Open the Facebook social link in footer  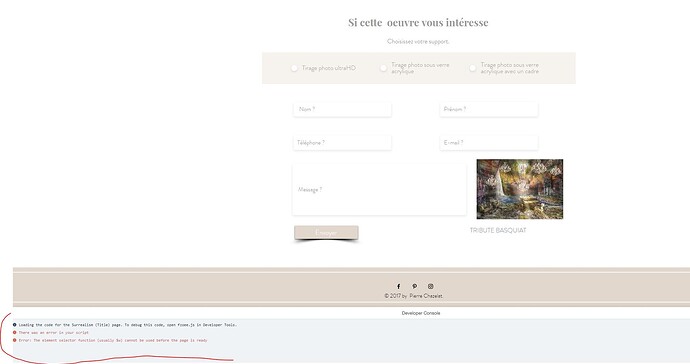pos(399,286)
